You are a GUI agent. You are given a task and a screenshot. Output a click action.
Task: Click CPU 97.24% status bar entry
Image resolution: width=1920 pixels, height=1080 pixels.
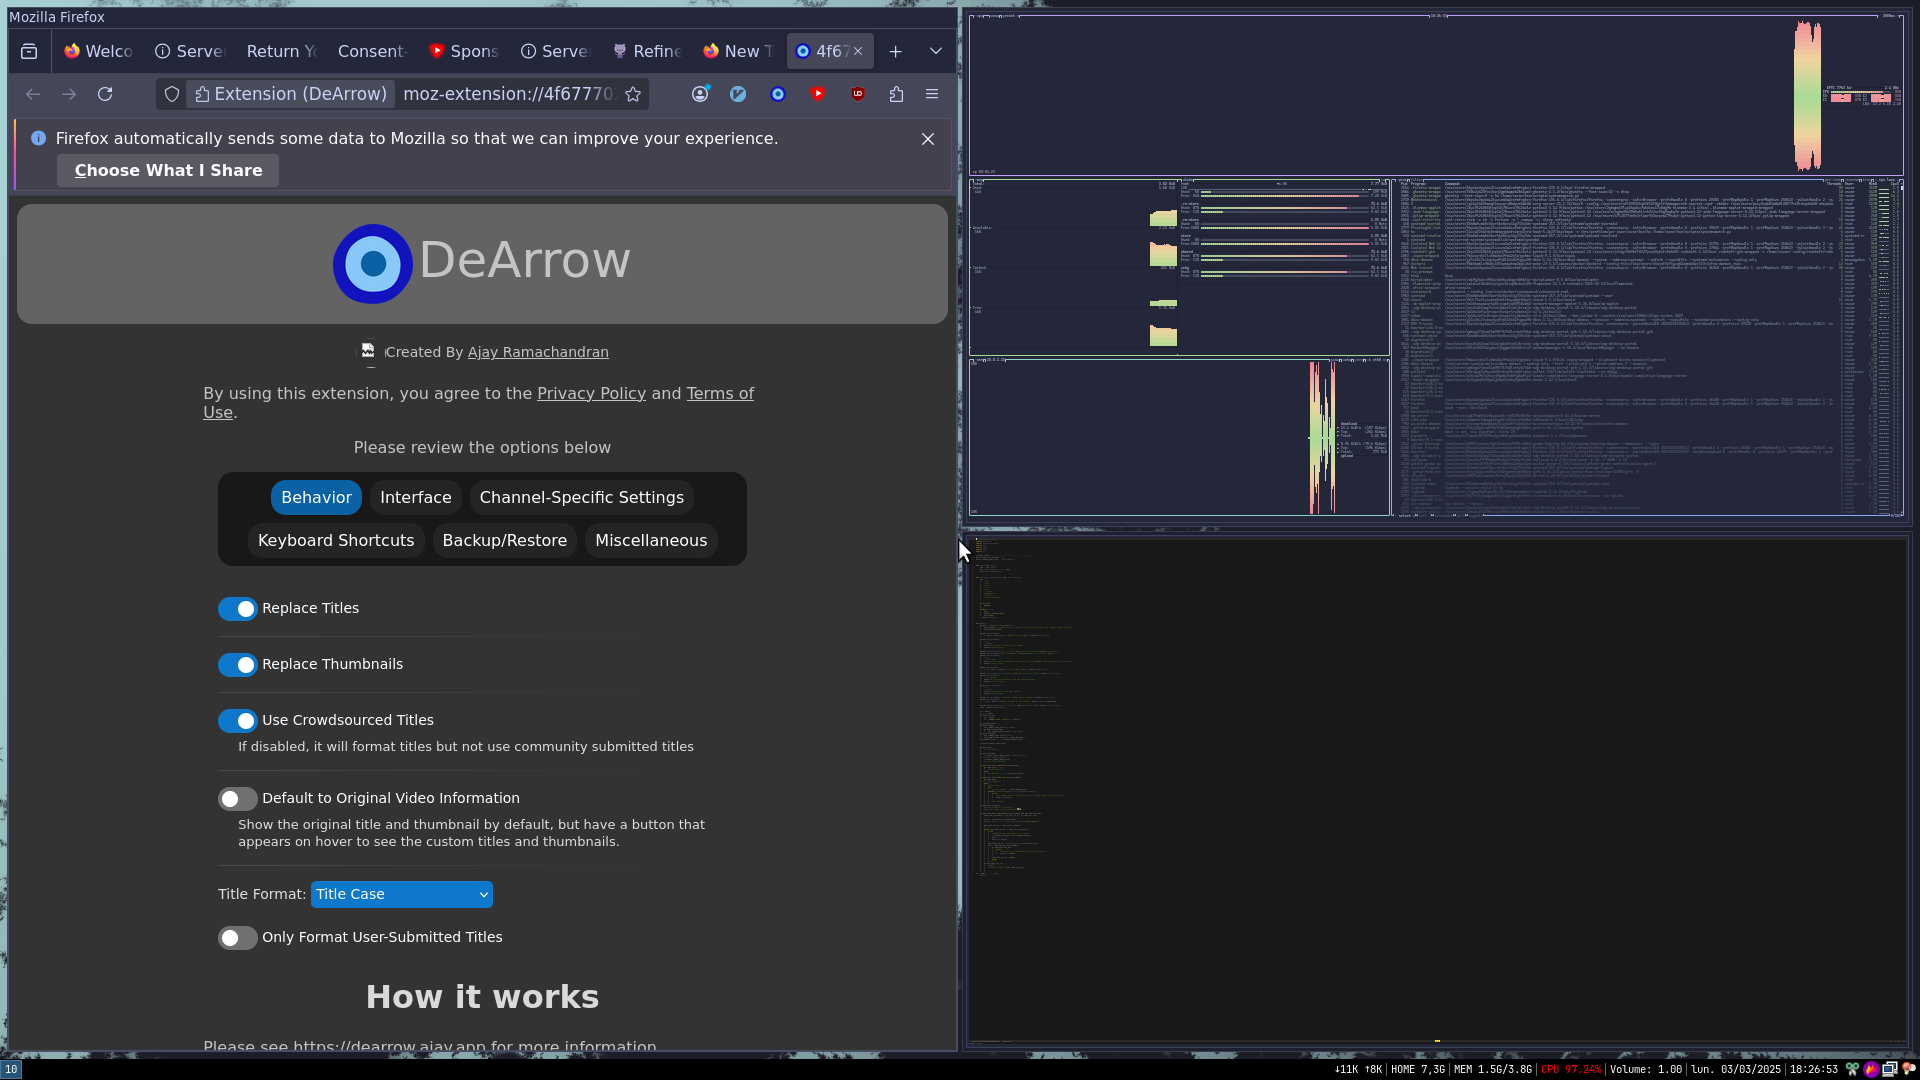coord(1571,1069)
